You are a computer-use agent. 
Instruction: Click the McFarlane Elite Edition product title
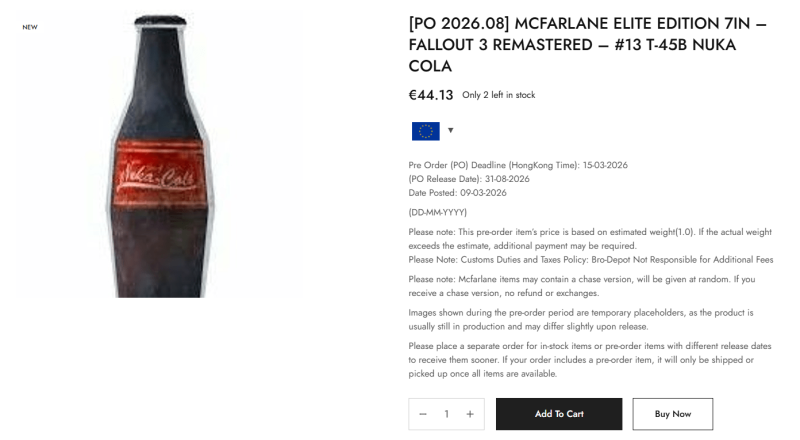point(587,44)
